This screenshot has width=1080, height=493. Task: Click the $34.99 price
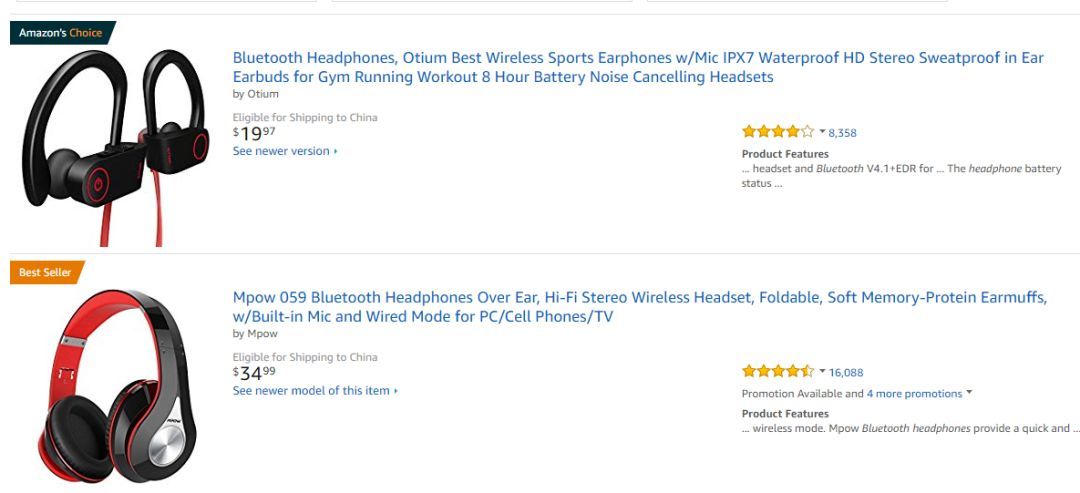pos(254,373)
